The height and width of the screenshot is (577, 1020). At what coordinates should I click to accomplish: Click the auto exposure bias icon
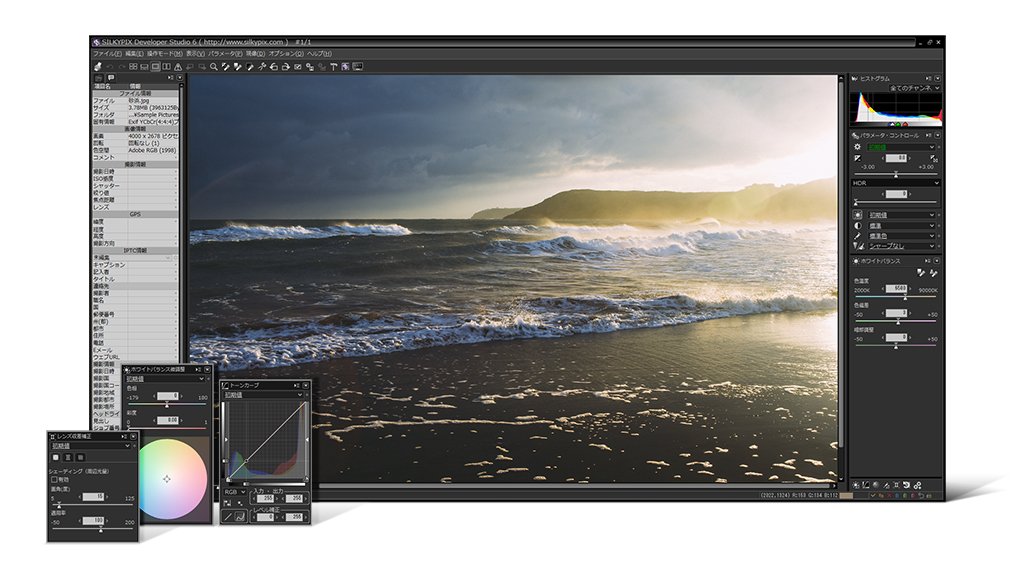coord(933,158)
